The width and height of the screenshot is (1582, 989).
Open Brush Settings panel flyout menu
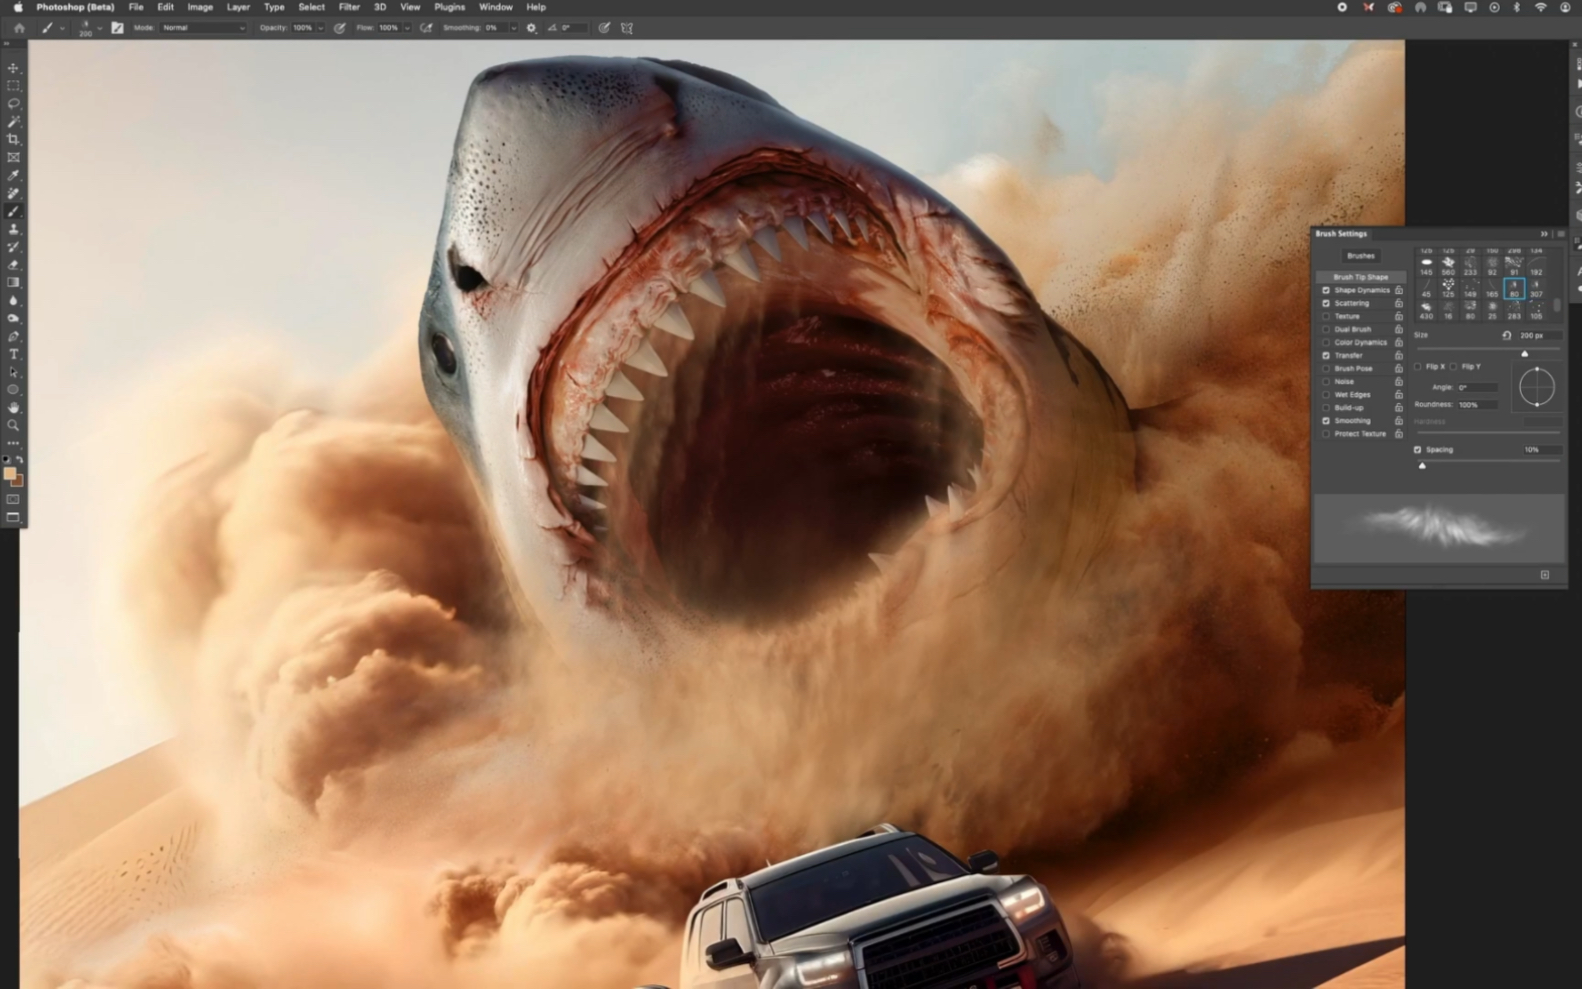click(1560, 234)
